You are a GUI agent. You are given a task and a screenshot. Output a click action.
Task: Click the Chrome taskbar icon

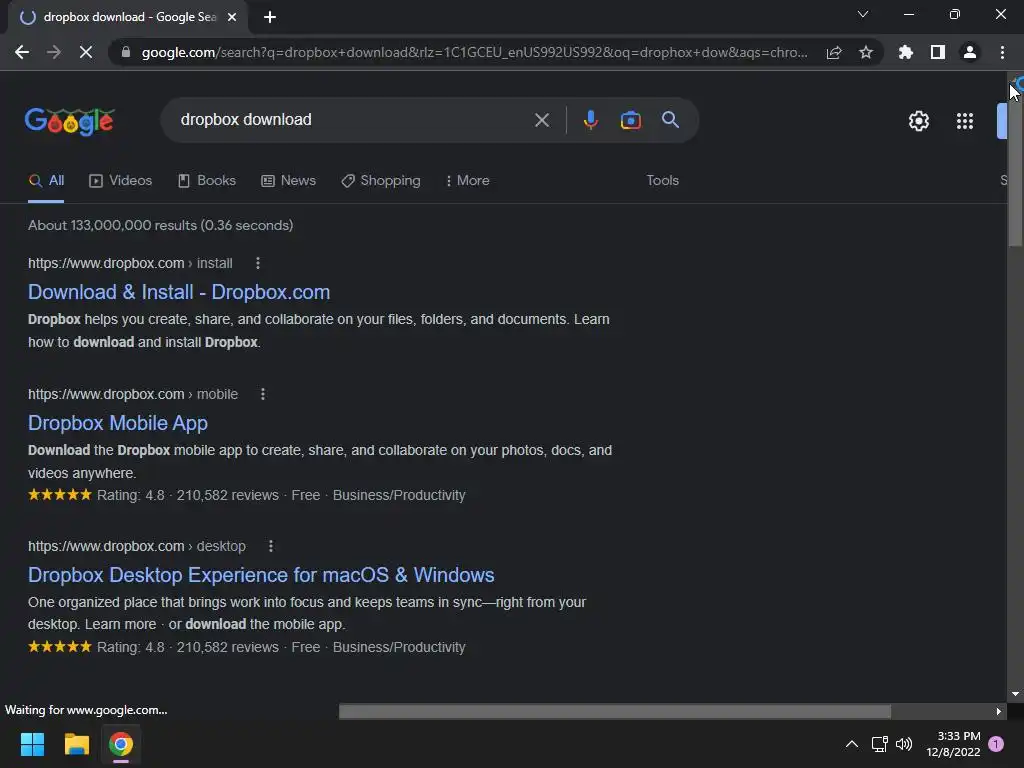point(121,744)
